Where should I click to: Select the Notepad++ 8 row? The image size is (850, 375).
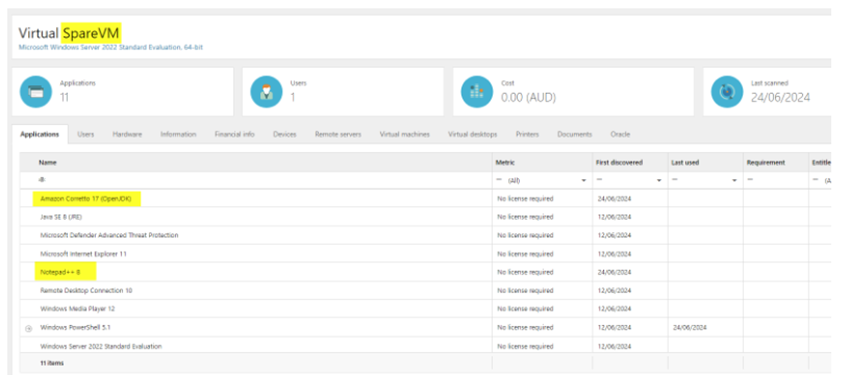click(x=426, y=272)
